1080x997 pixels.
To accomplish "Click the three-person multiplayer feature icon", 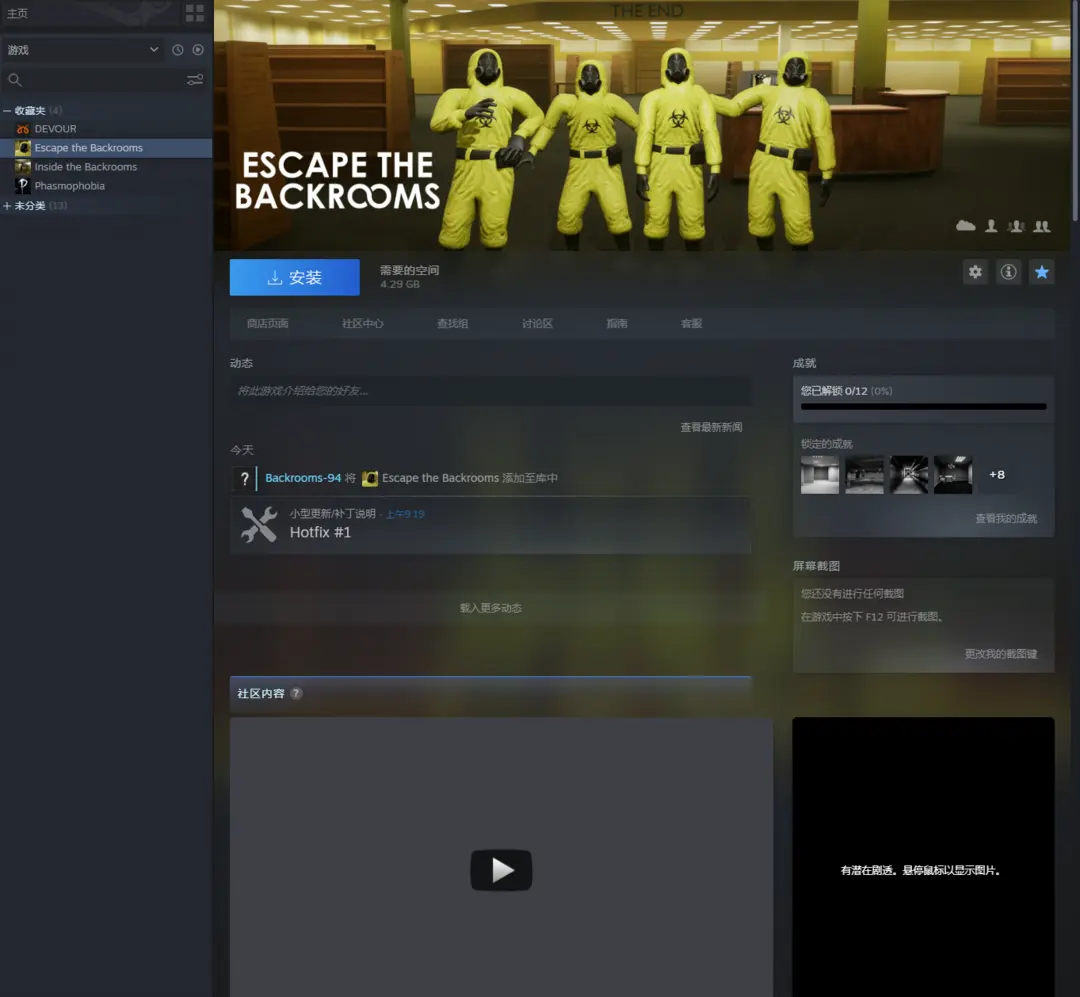I will pyautogui.click(x=1016, y=225).
